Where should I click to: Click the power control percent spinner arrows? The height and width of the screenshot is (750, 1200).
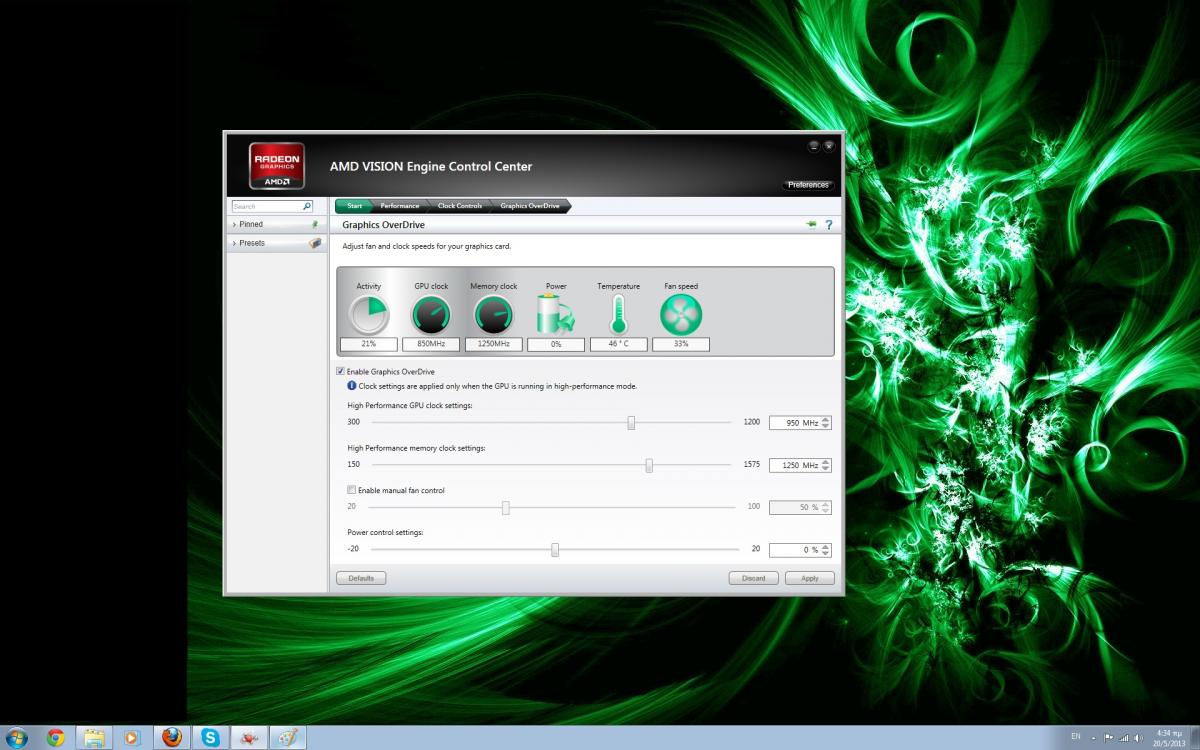click(x=826, y=550)
